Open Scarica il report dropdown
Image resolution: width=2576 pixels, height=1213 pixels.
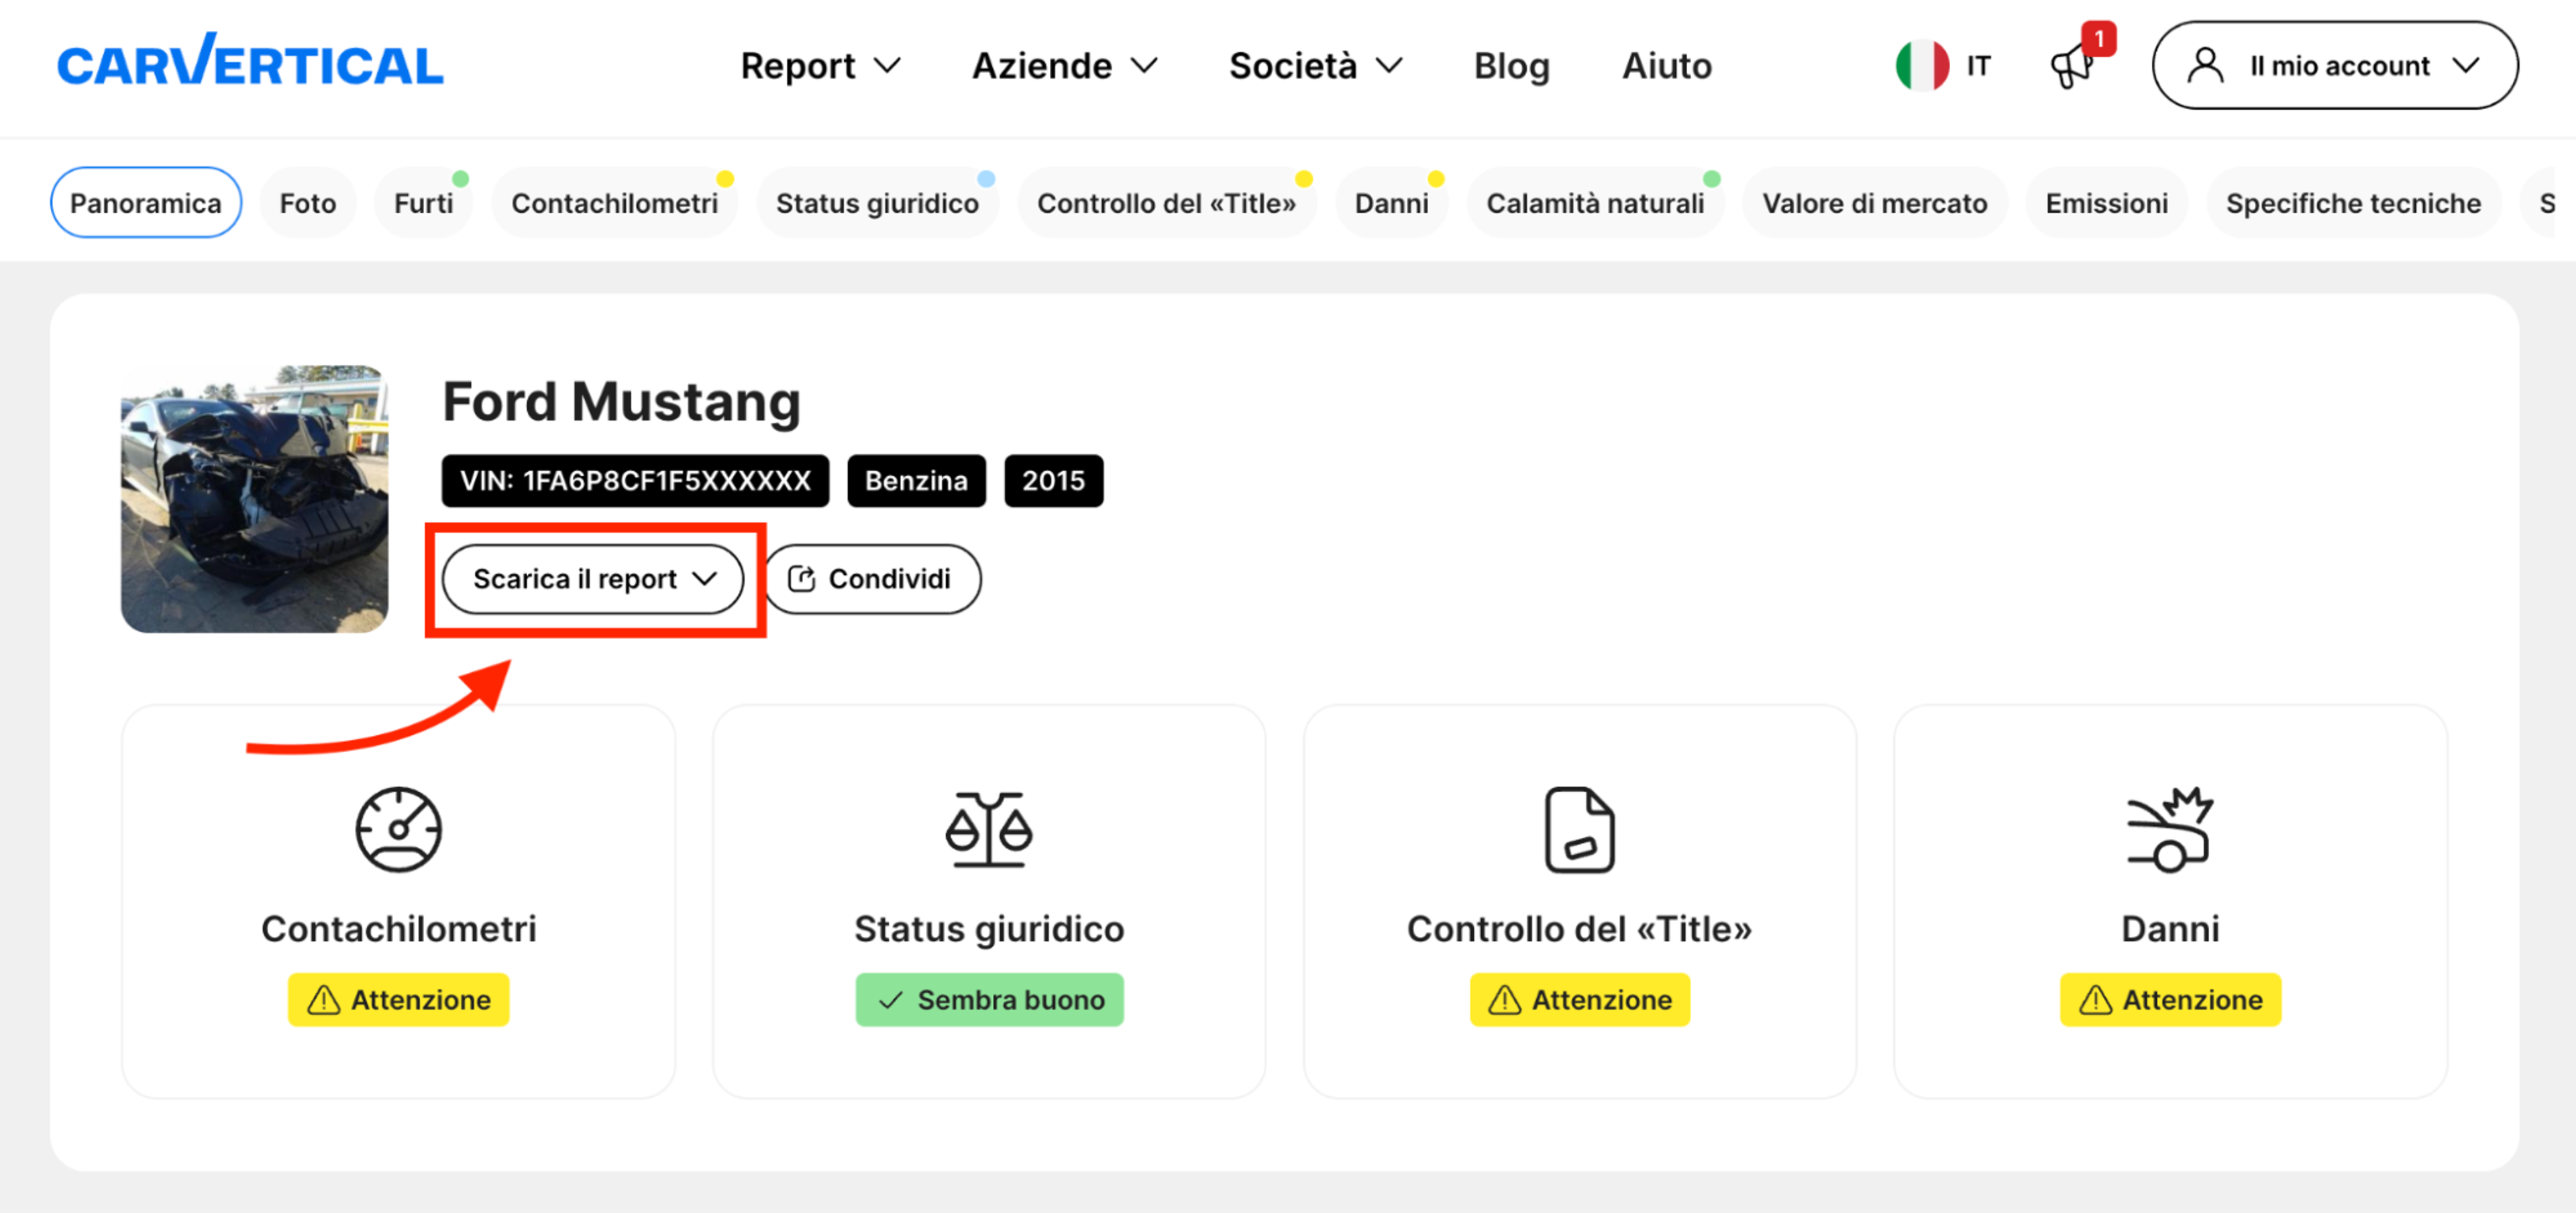594,579
